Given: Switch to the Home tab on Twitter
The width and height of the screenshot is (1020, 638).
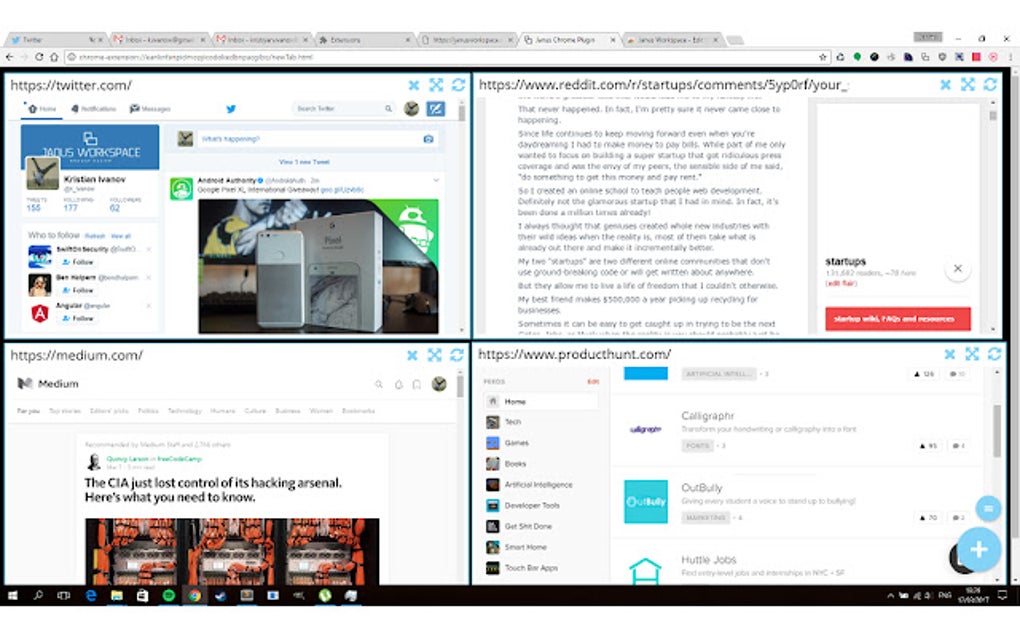Looking at the screenshot, I should 32,108.
